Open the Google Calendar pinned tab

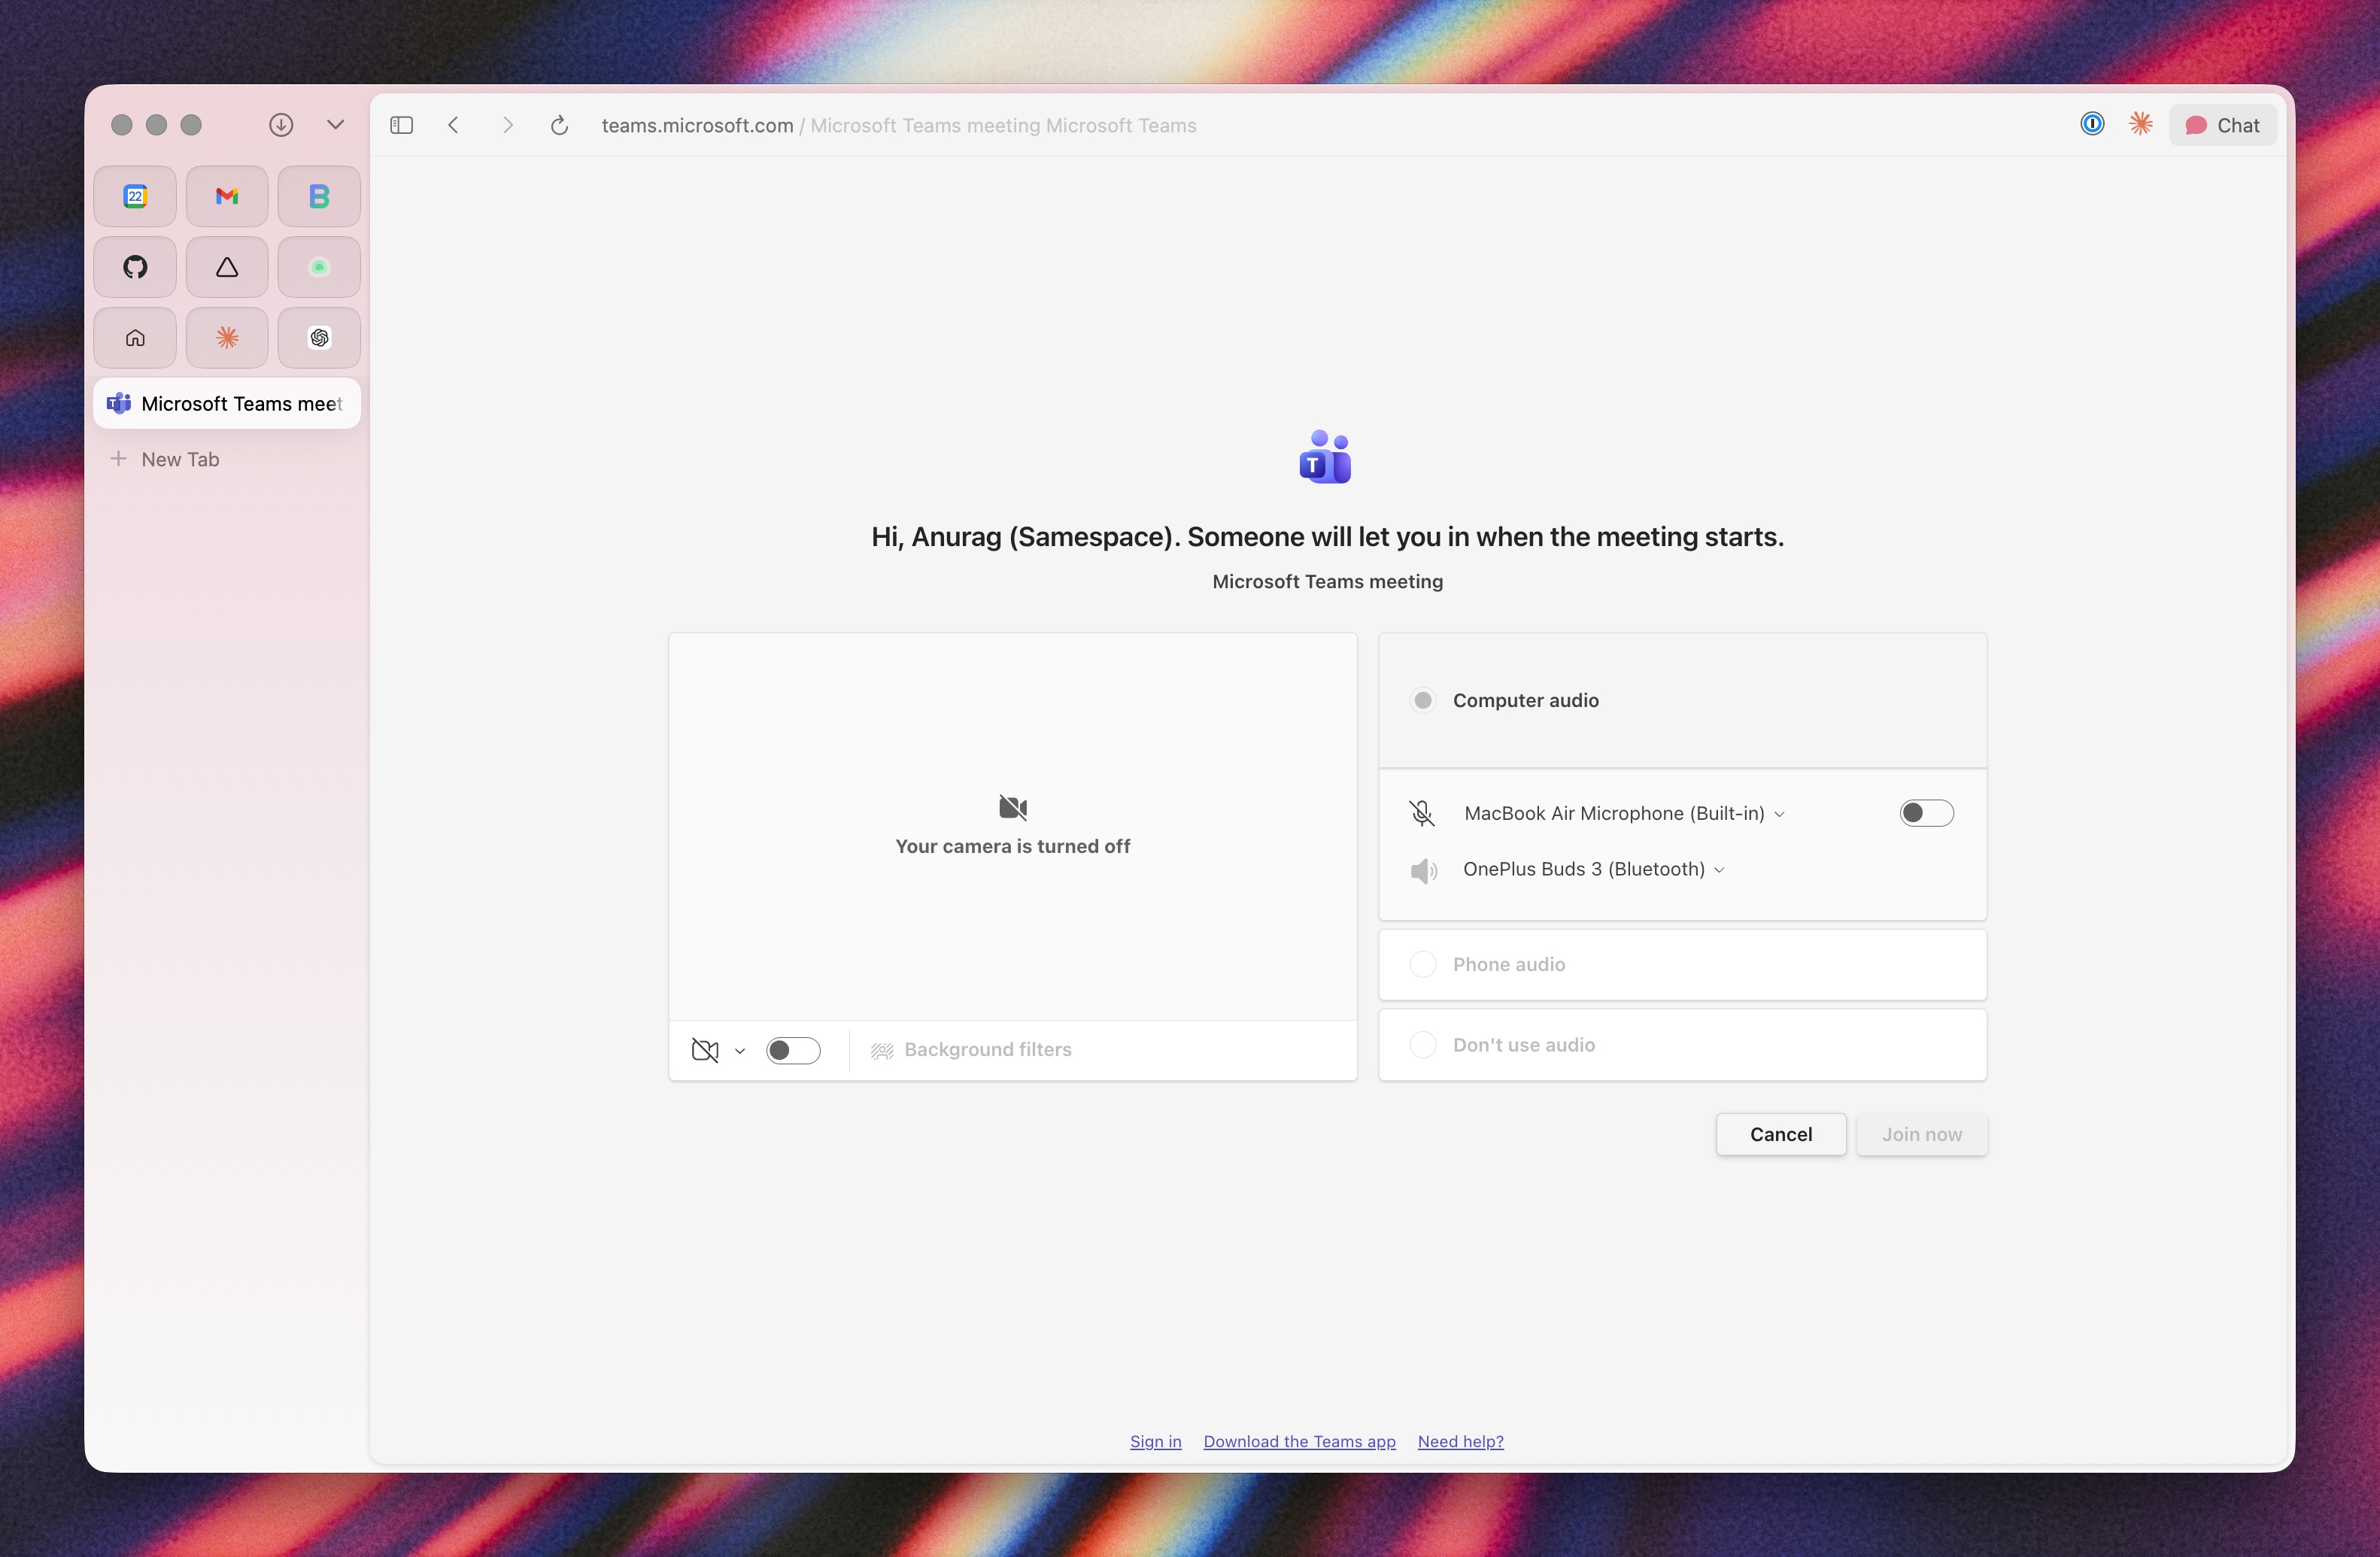coord(135,196)
